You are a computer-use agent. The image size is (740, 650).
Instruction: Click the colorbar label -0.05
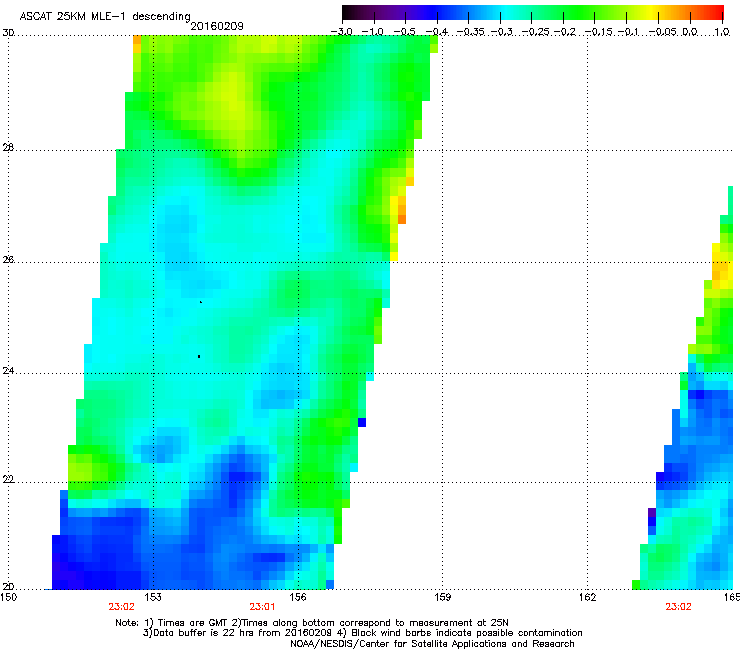pyautogui.click(x=663, y=32)
